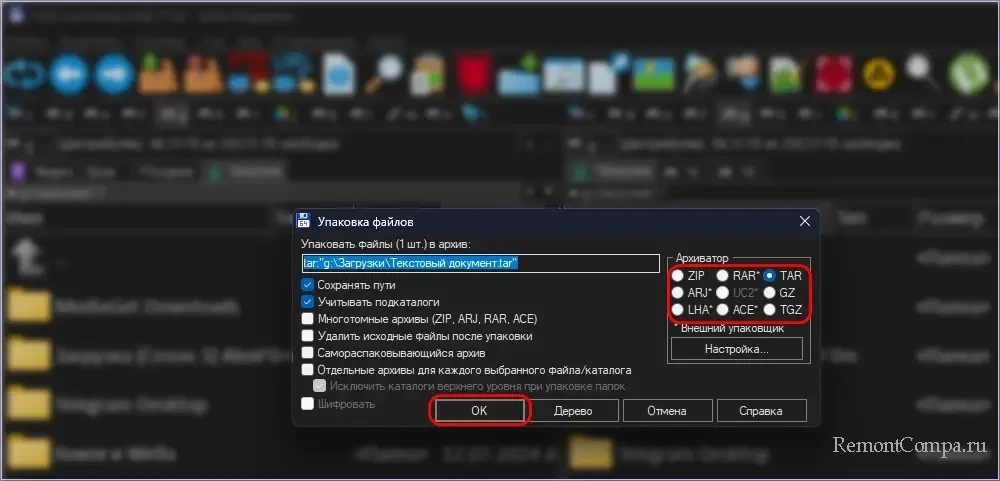Click the Отмена button to cancel
Image resolution: width=1000 pixels, height=481 pixels.
pyautogui.click(x=665, y=411)
